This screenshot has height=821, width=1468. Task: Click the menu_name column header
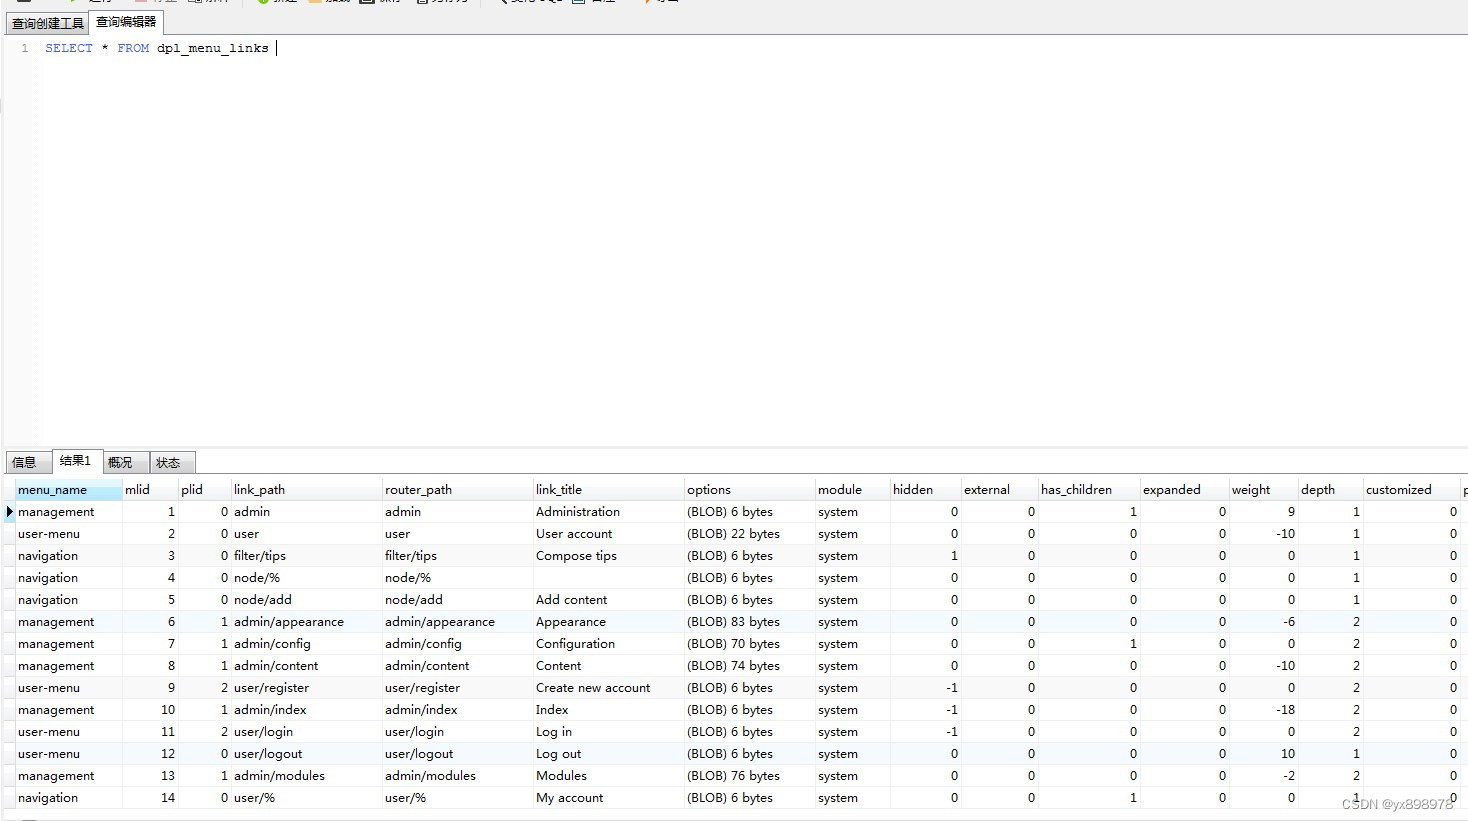pyautogui.click(x=69, y=489)
